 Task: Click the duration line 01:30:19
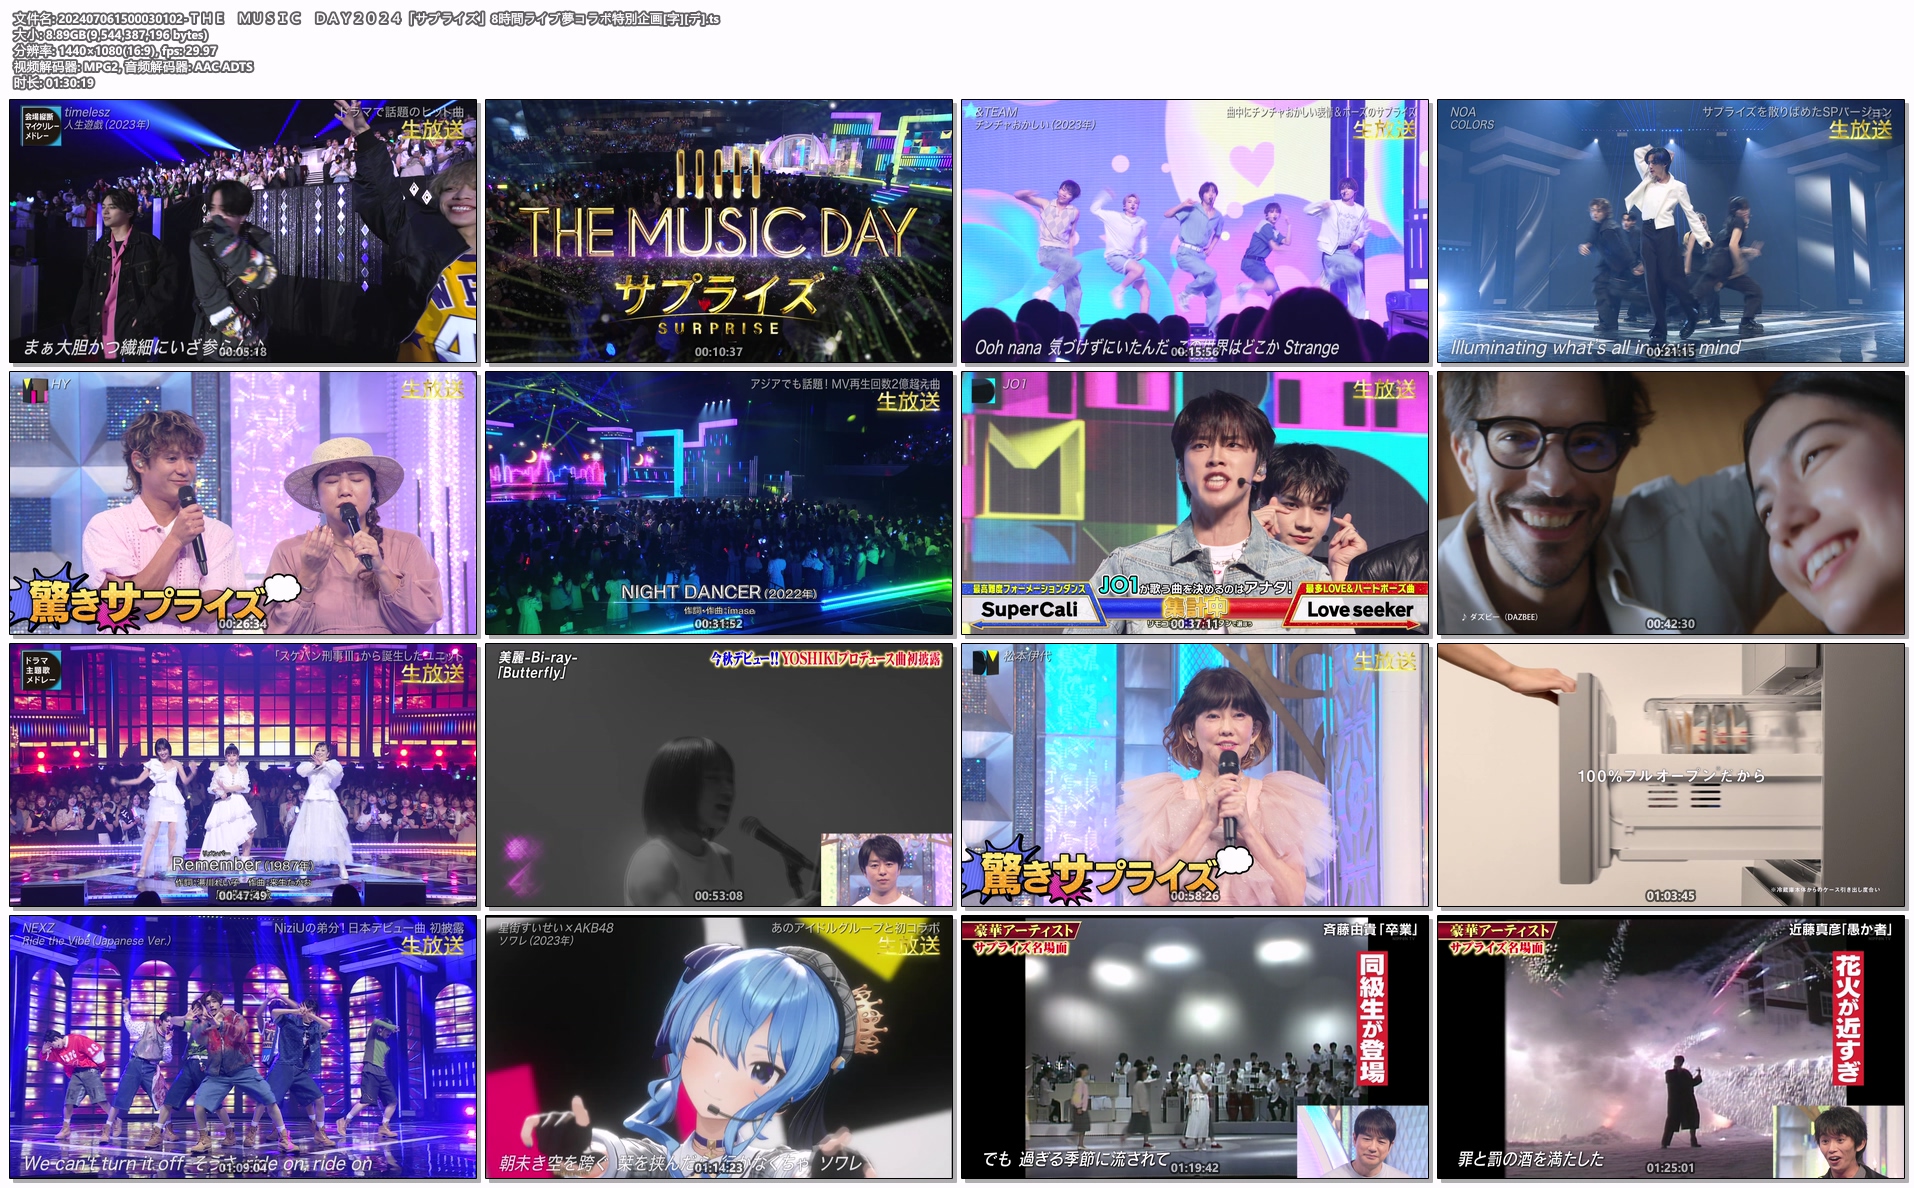click(54, 83)
